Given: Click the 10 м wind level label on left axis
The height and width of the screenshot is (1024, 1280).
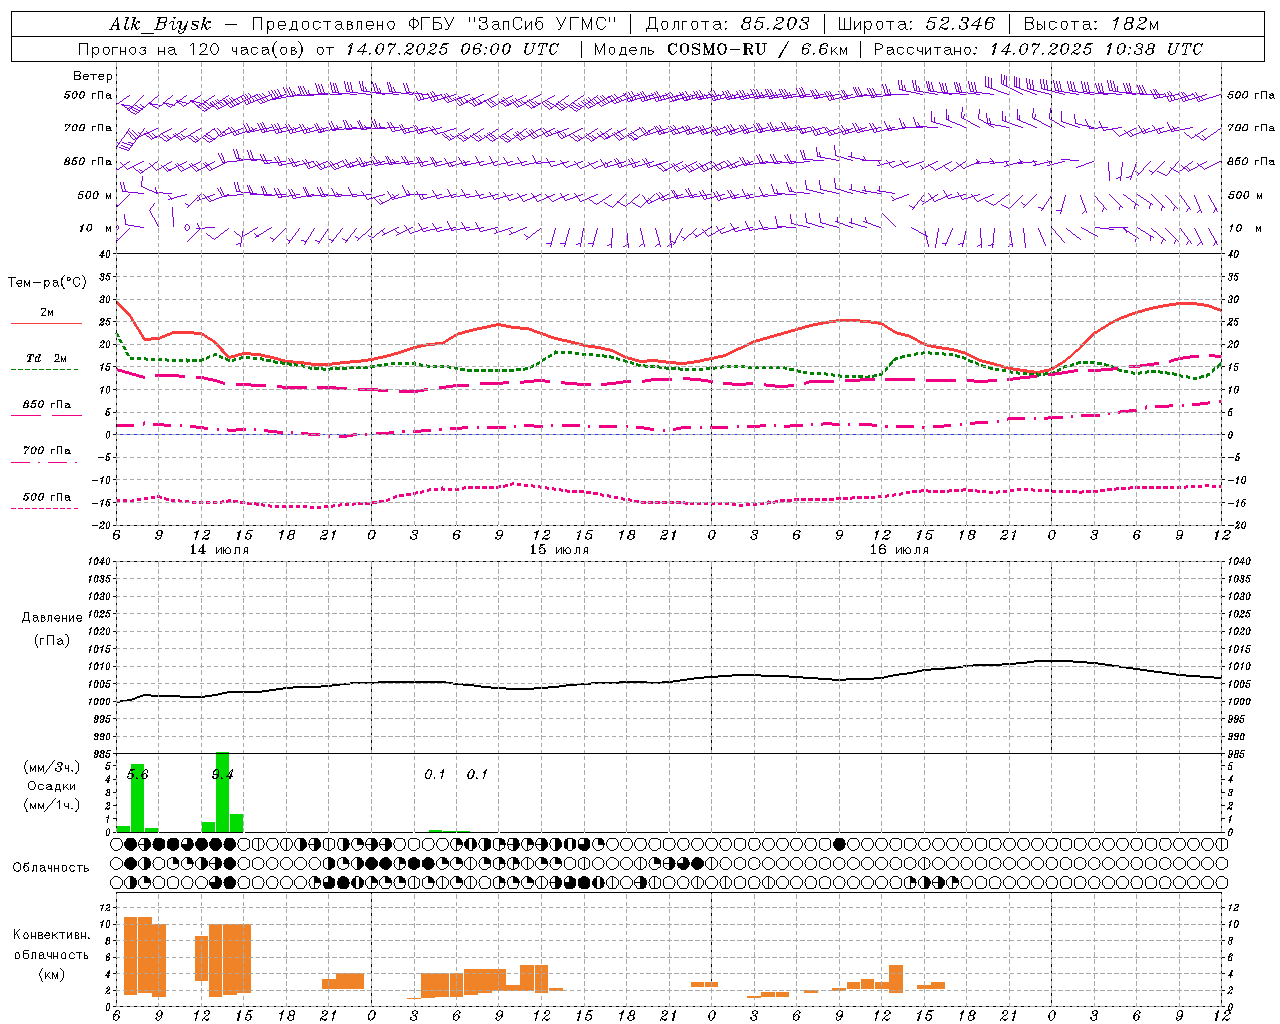Looking at the screenshot, I should [x=94, y=228].
